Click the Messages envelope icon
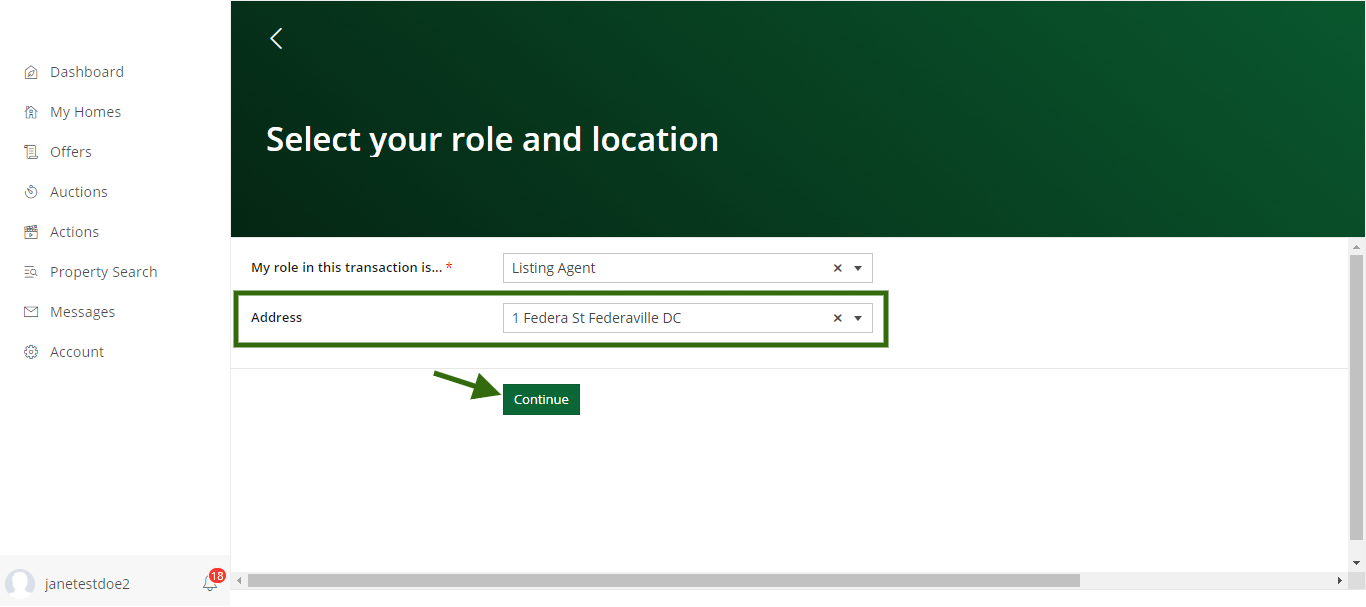 click(x=31, y=312)
